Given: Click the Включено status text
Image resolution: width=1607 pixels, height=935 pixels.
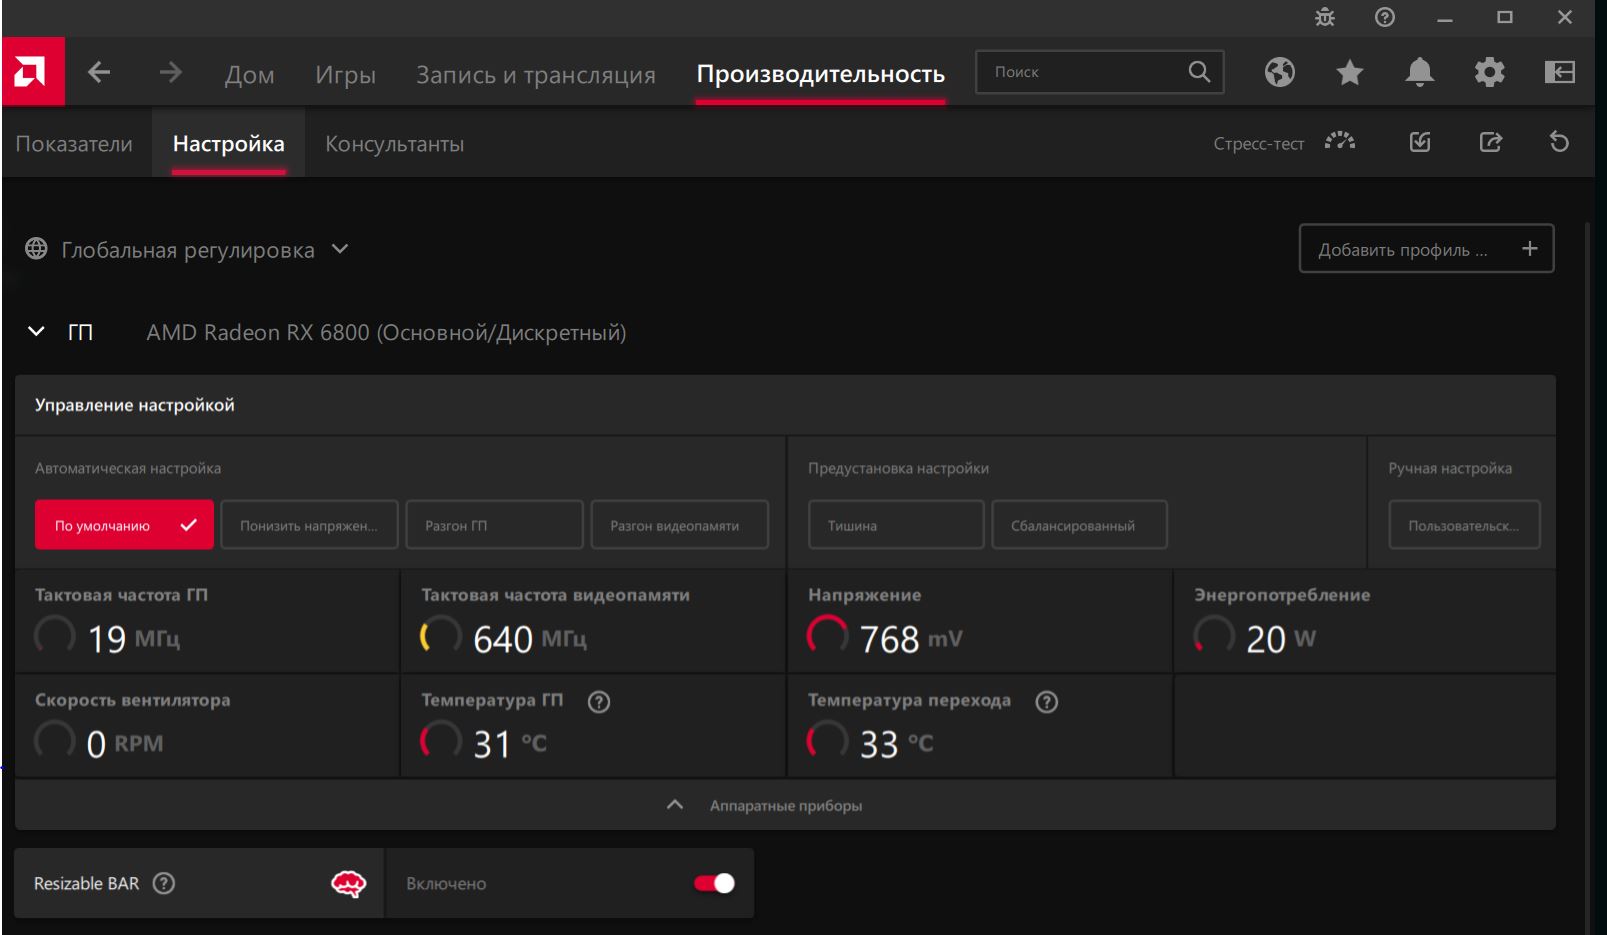Looking at the screenshot, I should pos(446,884).
